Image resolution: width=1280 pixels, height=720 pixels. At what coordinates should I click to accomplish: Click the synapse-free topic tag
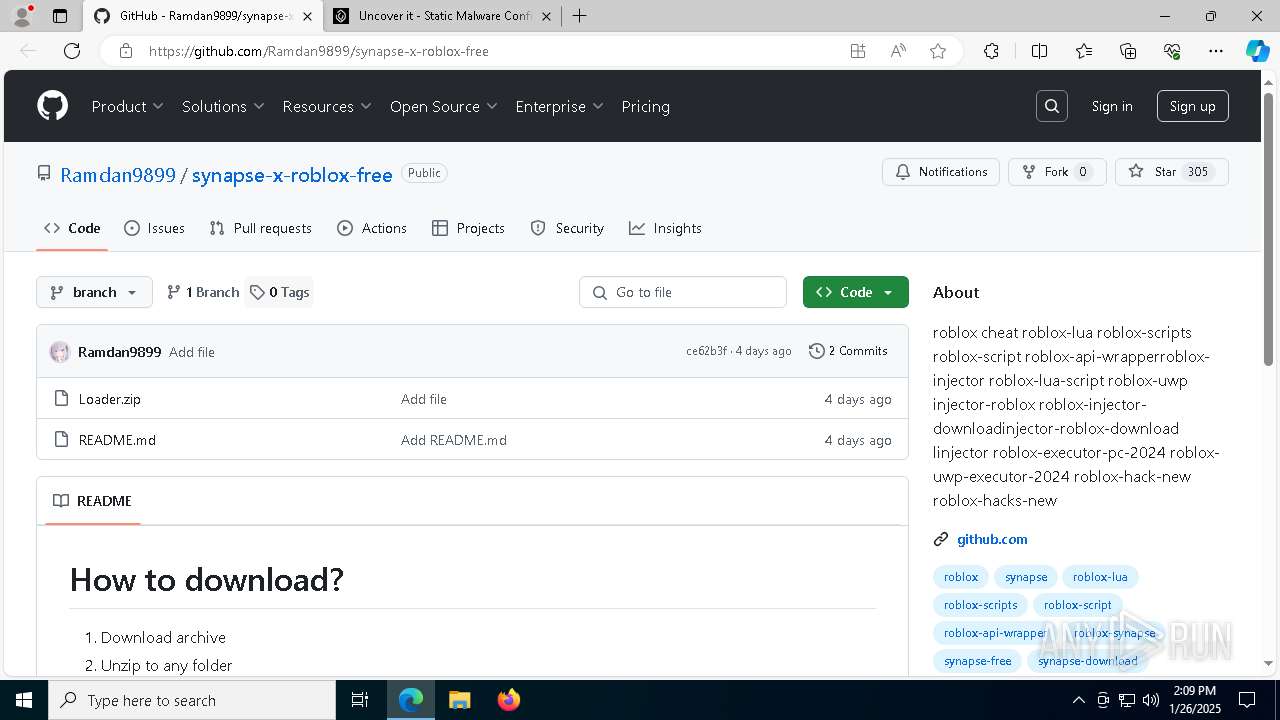977,661
